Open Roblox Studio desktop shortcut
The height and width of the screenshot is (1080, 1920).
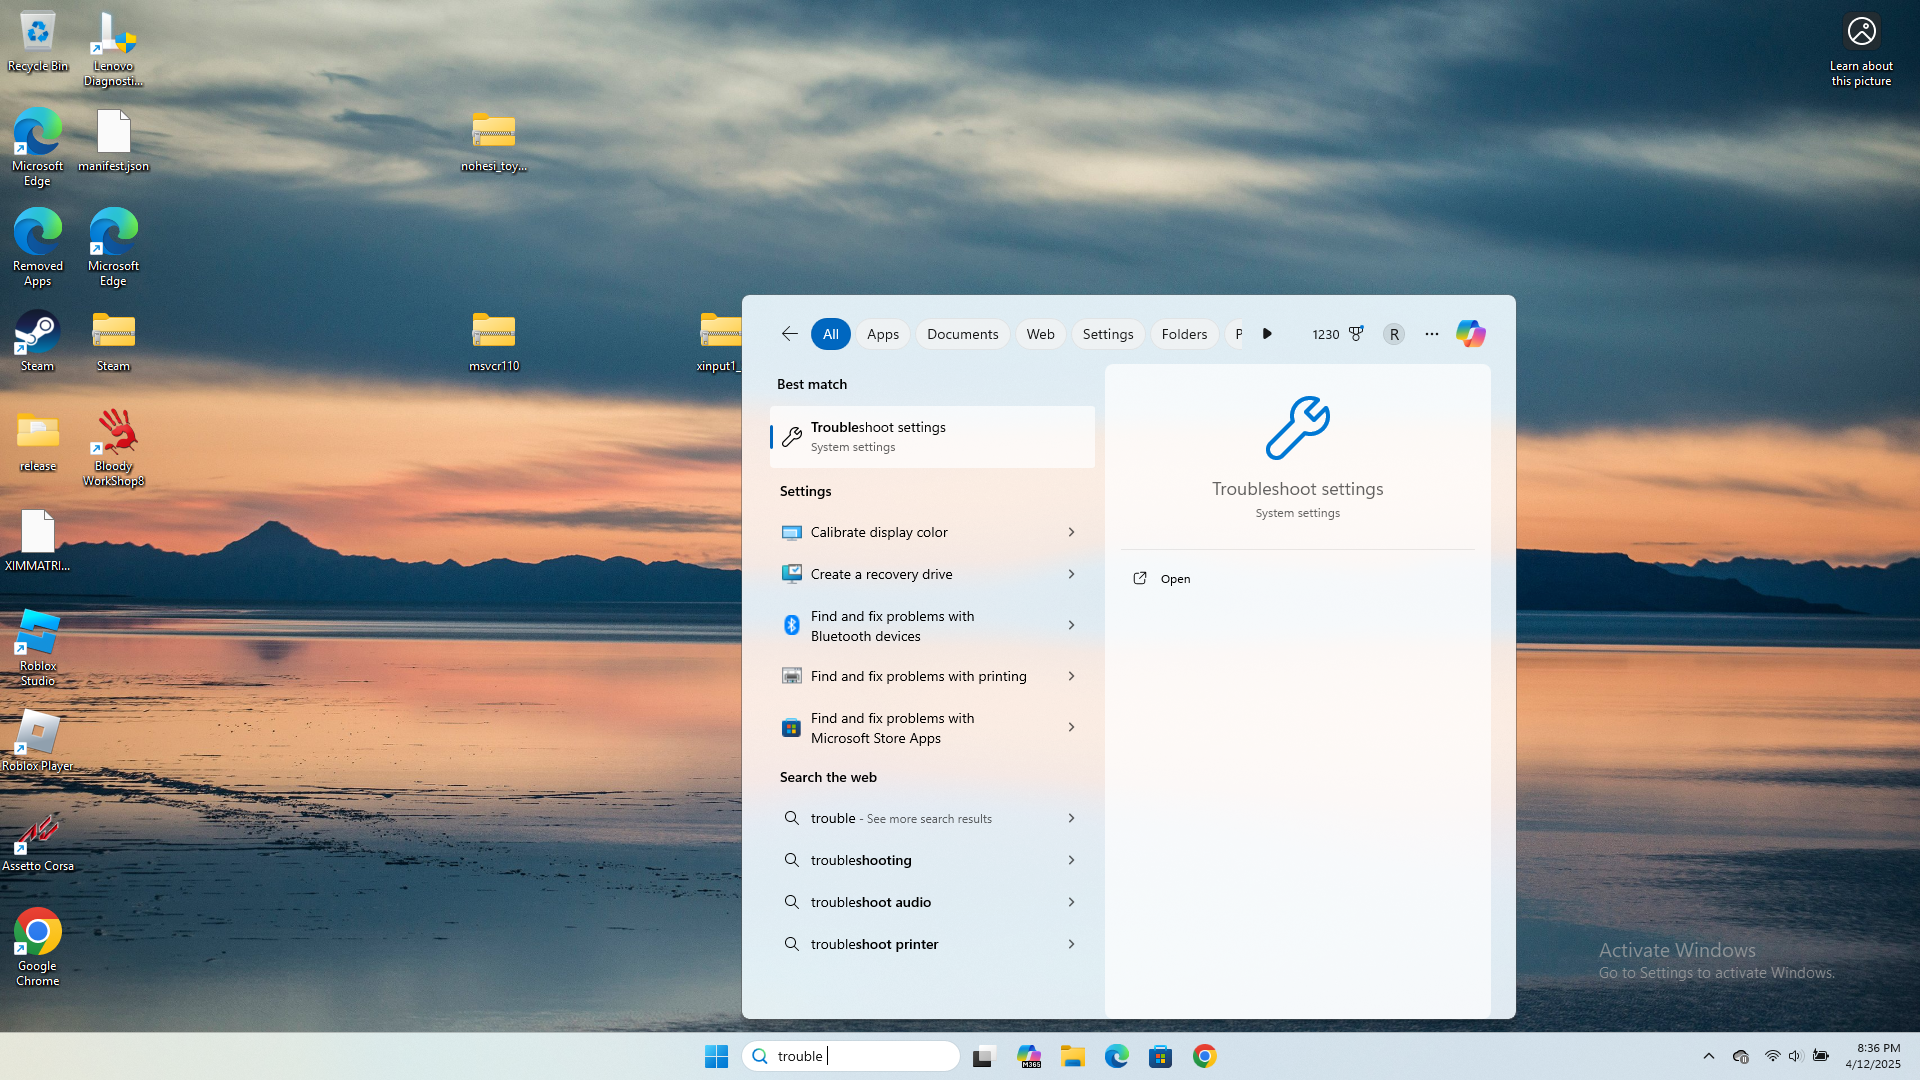[x=38, y=647]
